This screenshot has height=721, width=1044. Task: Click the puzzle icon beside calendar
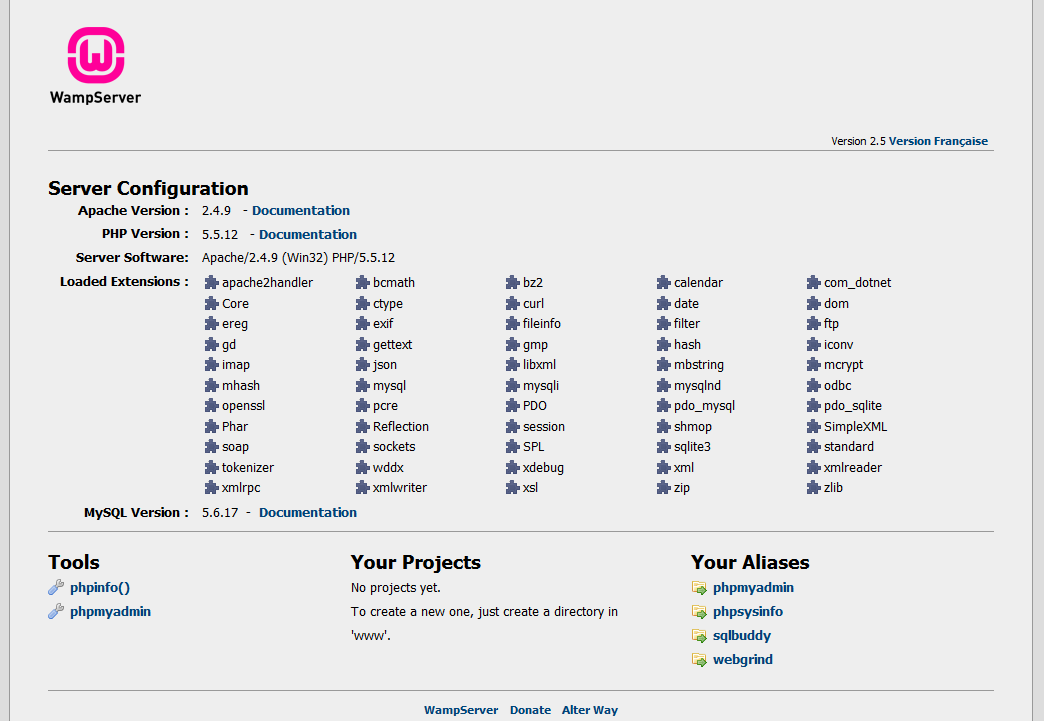pos(663,283)
